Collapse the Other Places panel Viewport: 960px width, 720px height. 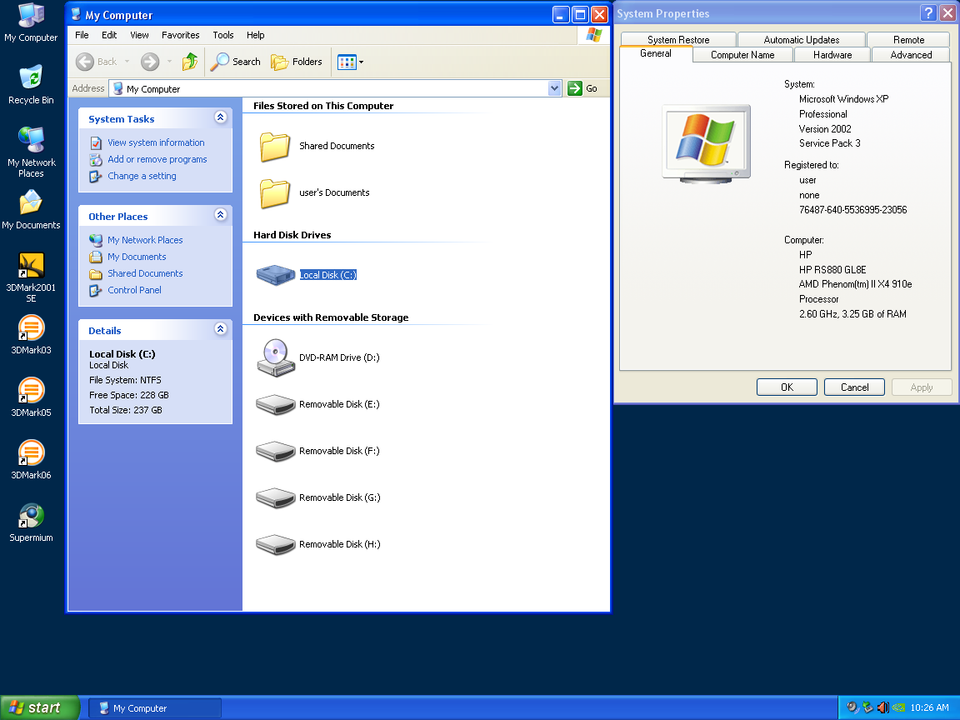[220, 215]
